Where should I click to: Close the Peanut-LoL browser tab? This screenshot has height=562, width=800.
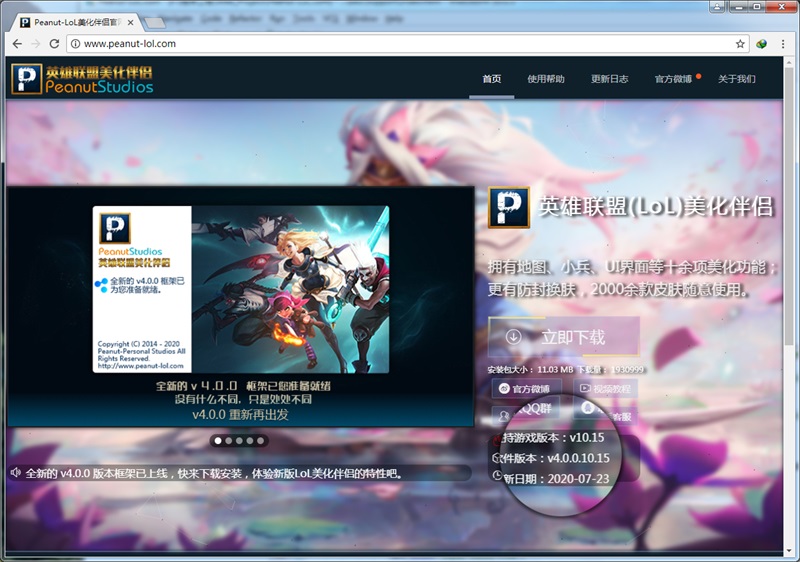tap(131, 22)
